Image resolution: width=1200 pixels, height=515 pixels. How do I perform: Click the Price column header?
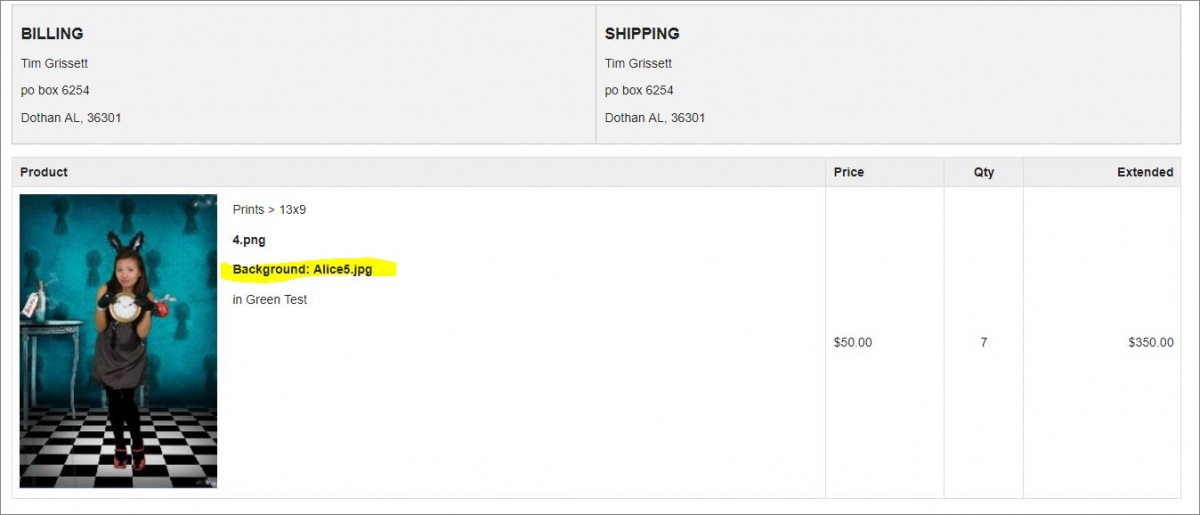(849, 172)
